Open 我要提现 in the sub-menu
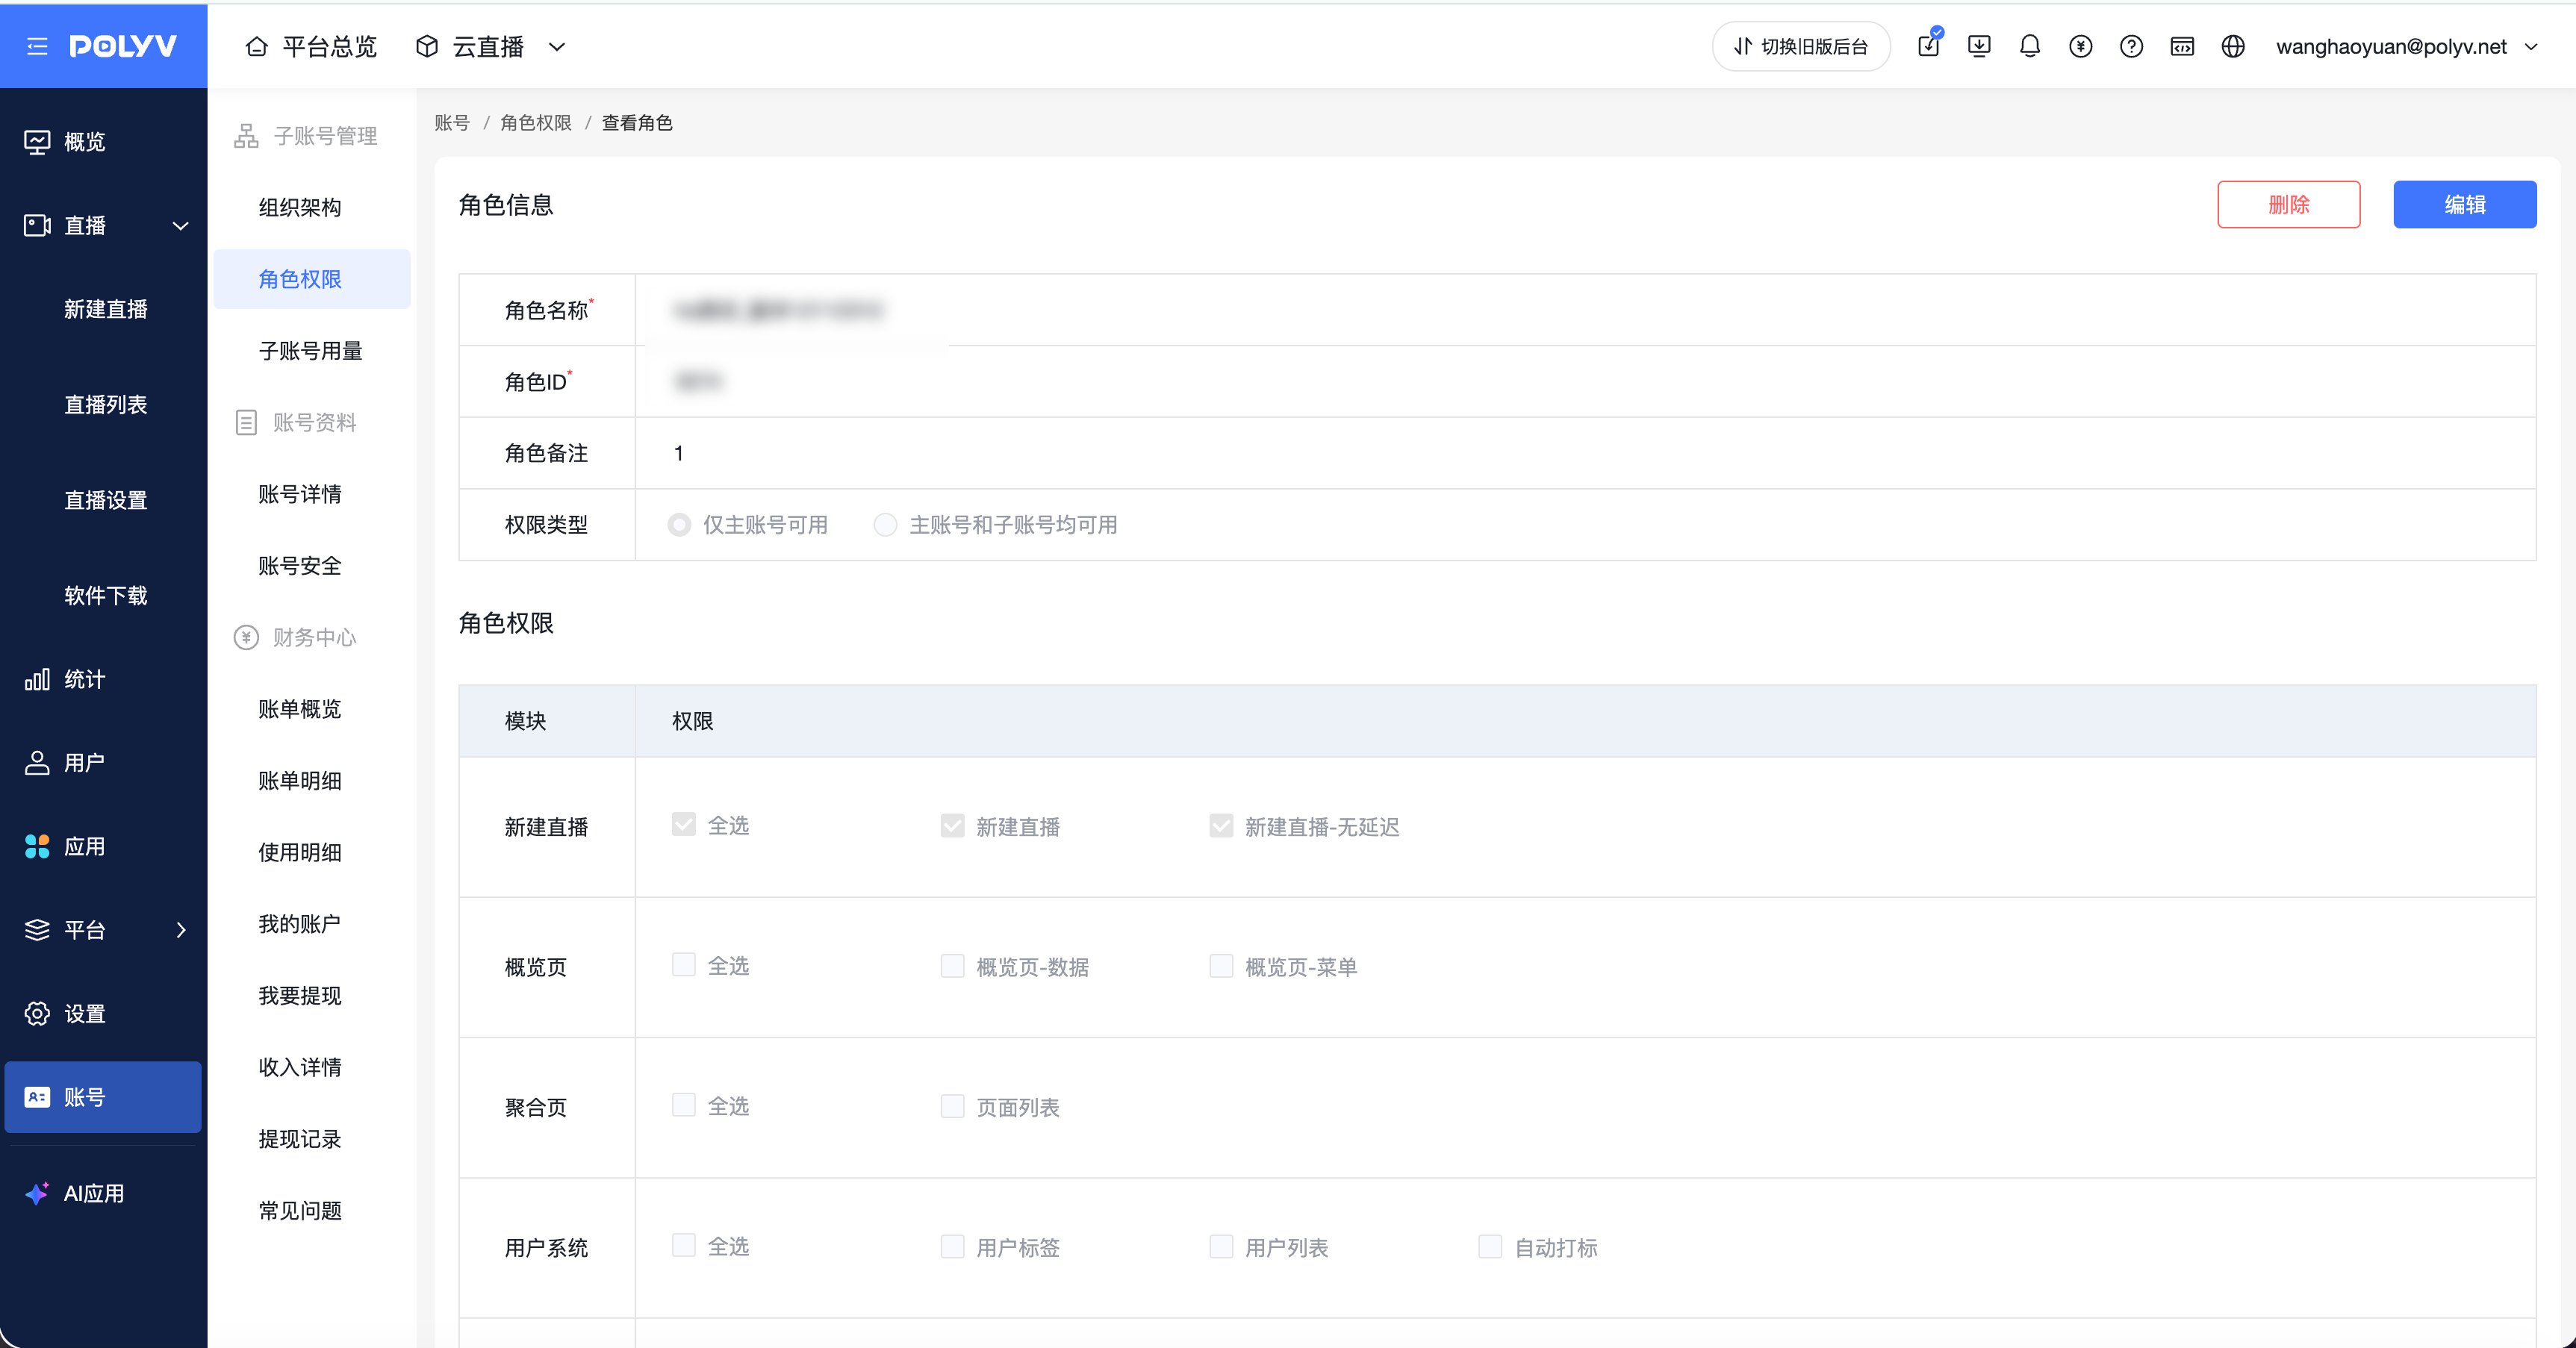2576x1348 pixels. (x=300, y=996)
